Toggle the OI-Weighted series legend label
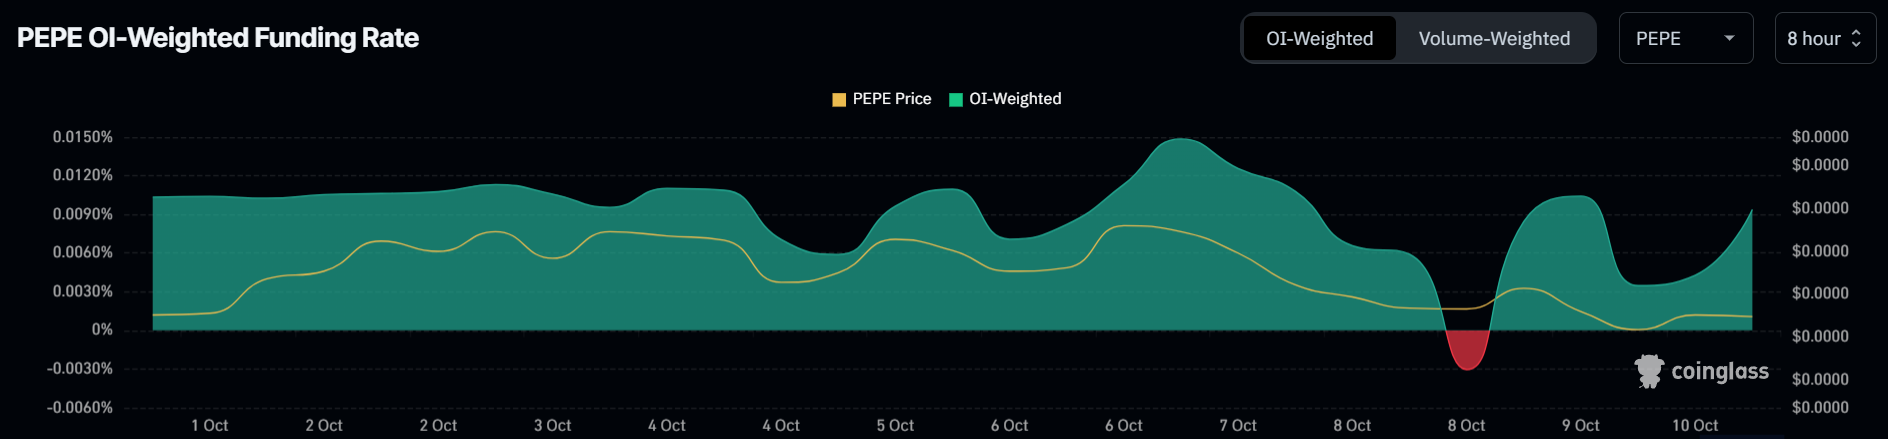This screenshot has width=1888, height=439. pos(1015,99)
